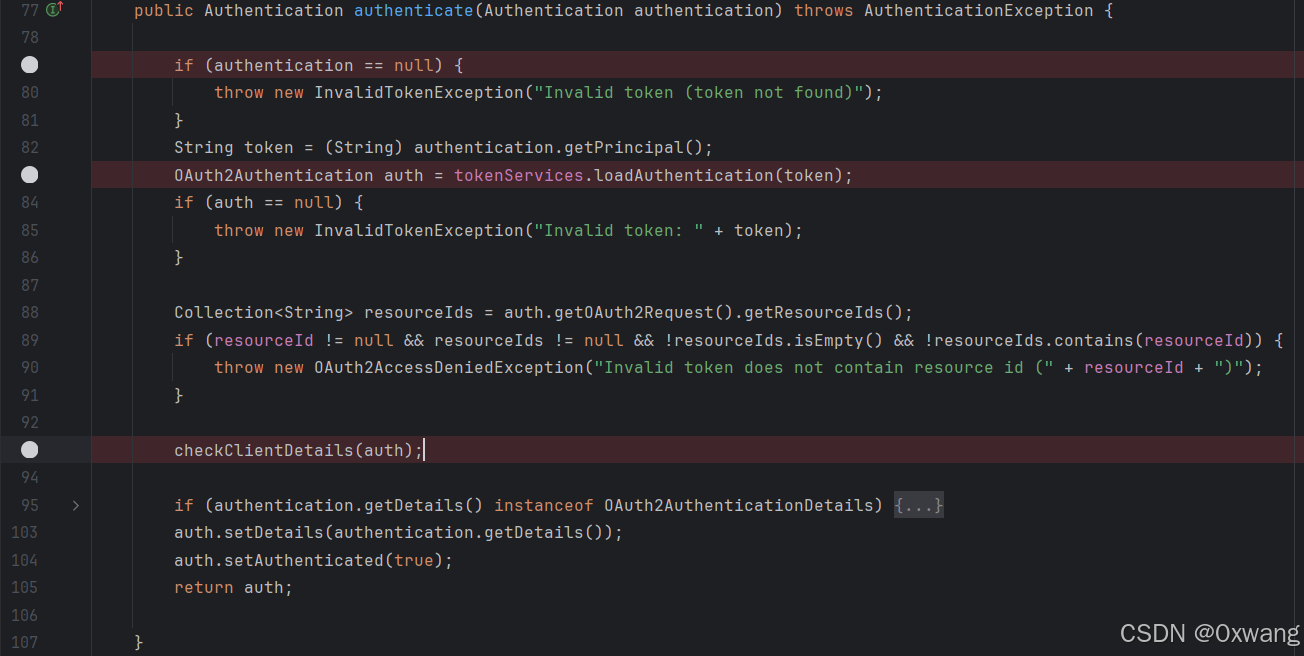Viewport: 1304px width, 656px height.
Task: Toggle the breakpoint on the loadAuthentication line
Action: point(30,175)
